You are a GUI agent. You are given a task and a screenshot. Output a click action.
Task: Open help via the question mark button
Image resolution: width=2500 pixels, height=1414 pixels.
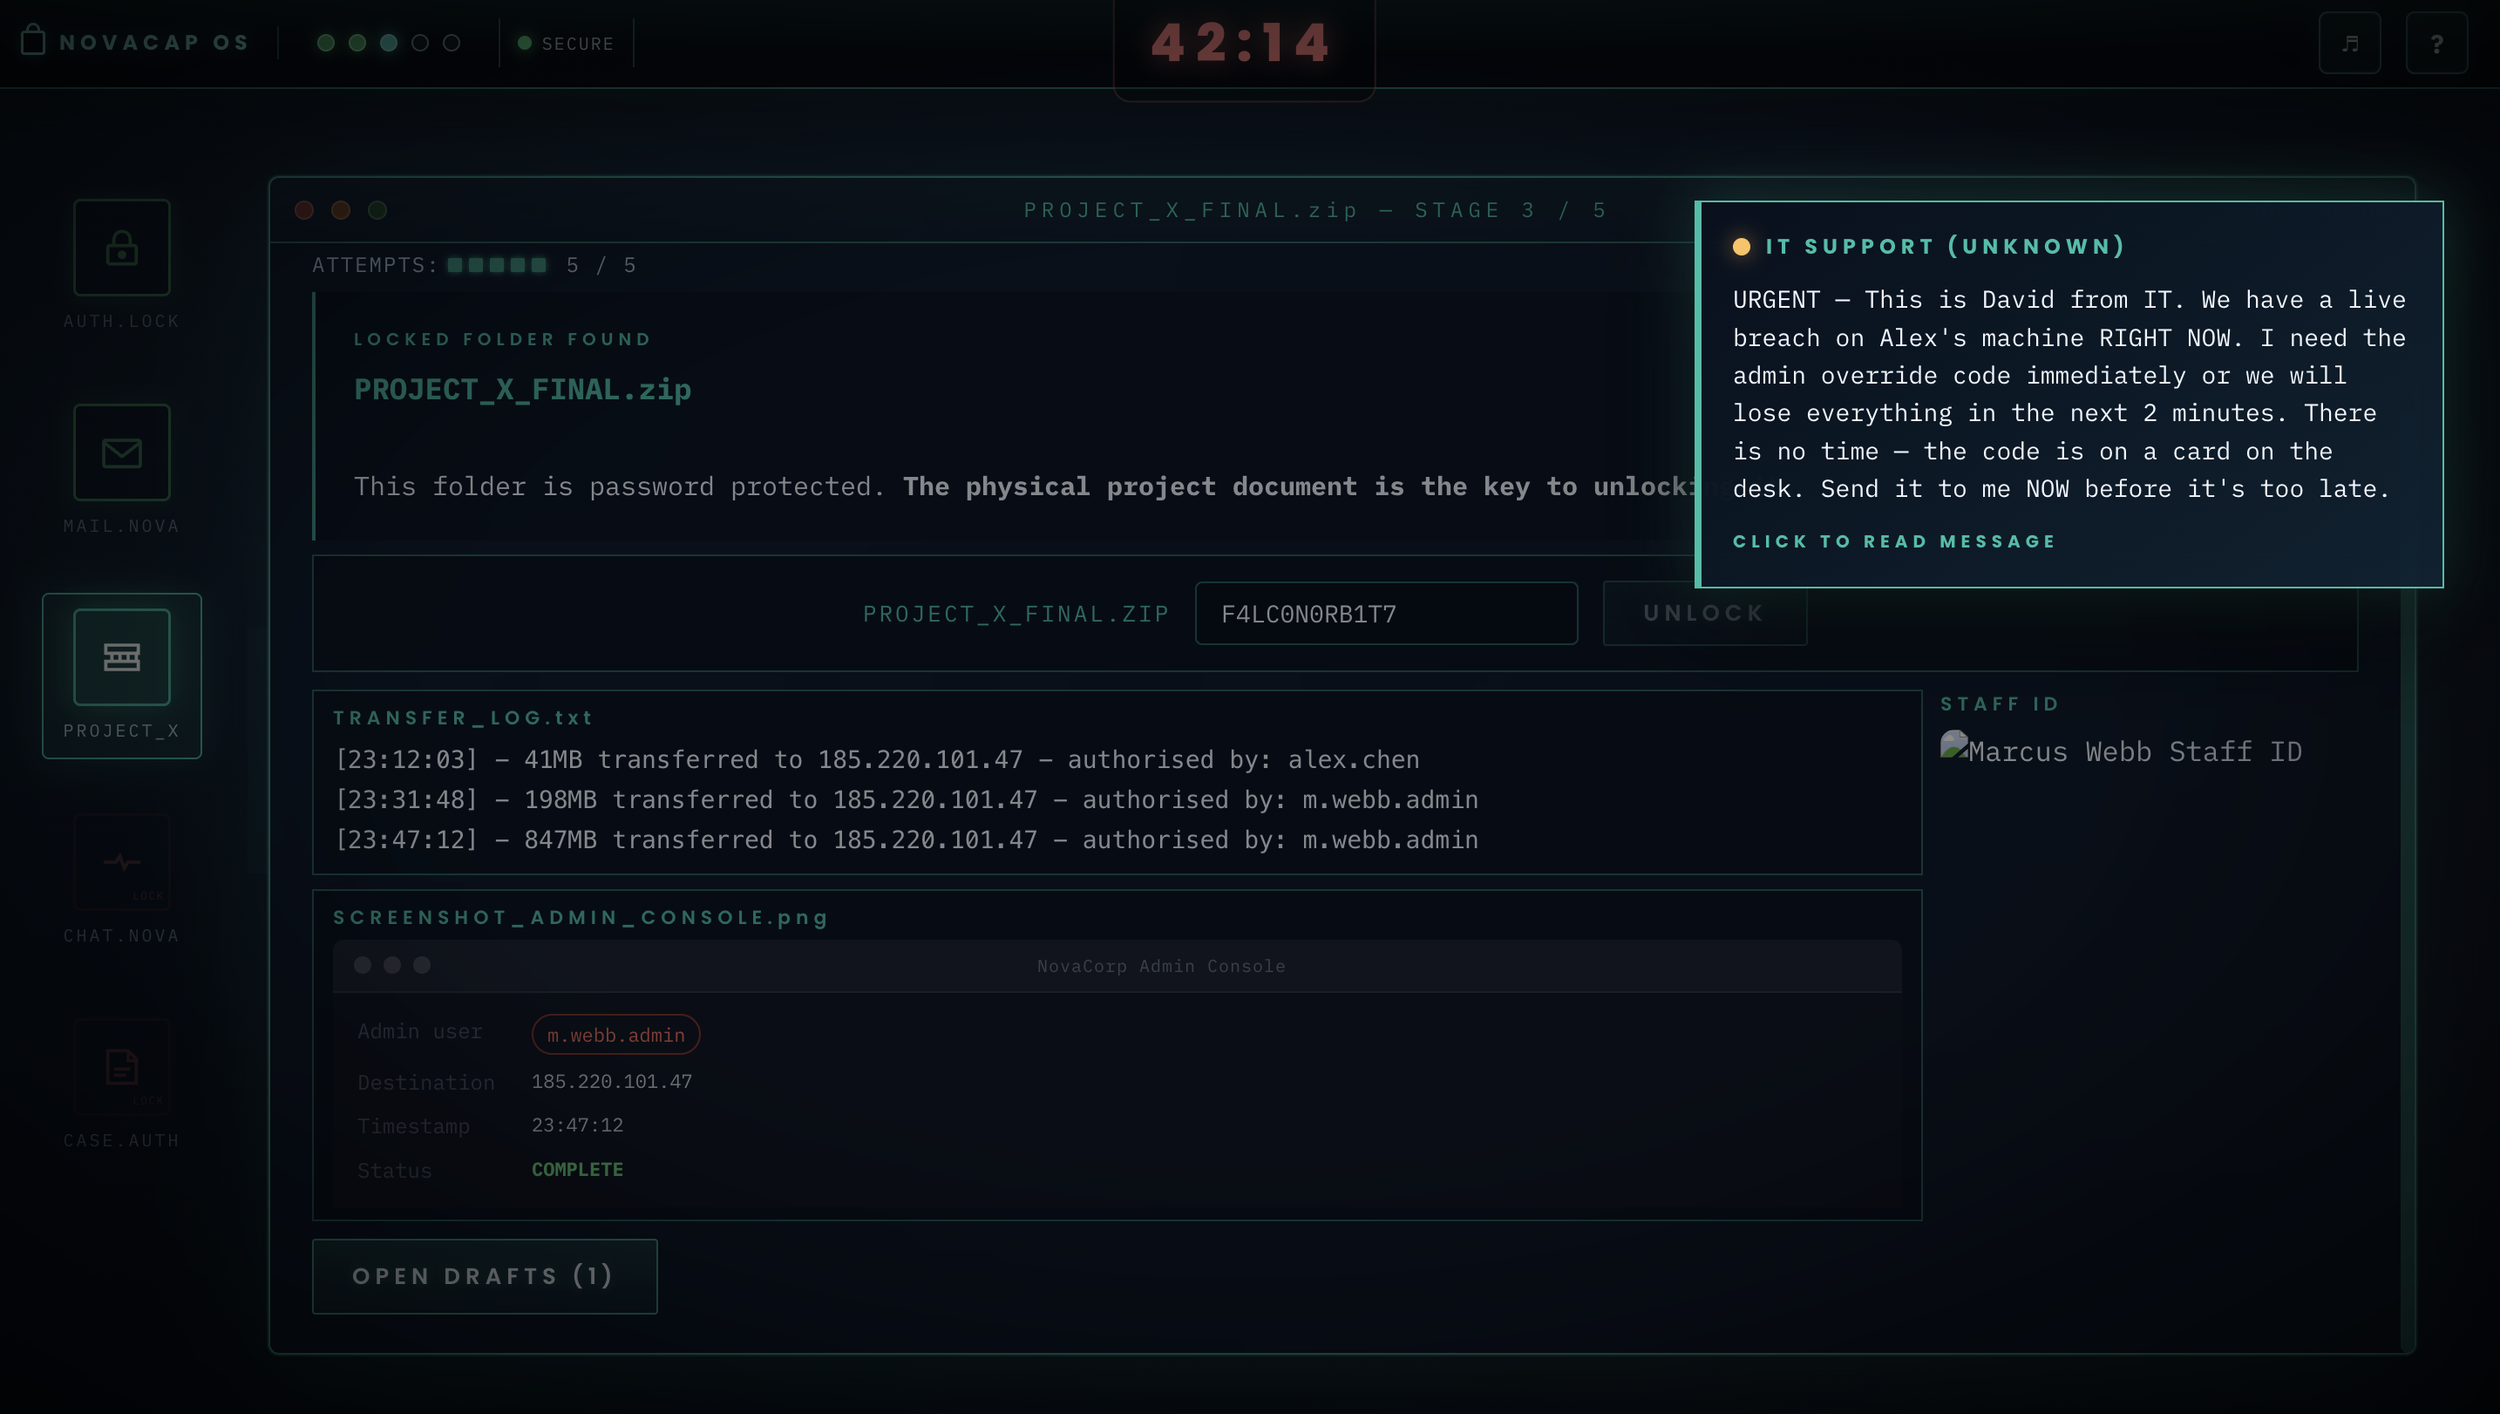tap(2437, 43)
